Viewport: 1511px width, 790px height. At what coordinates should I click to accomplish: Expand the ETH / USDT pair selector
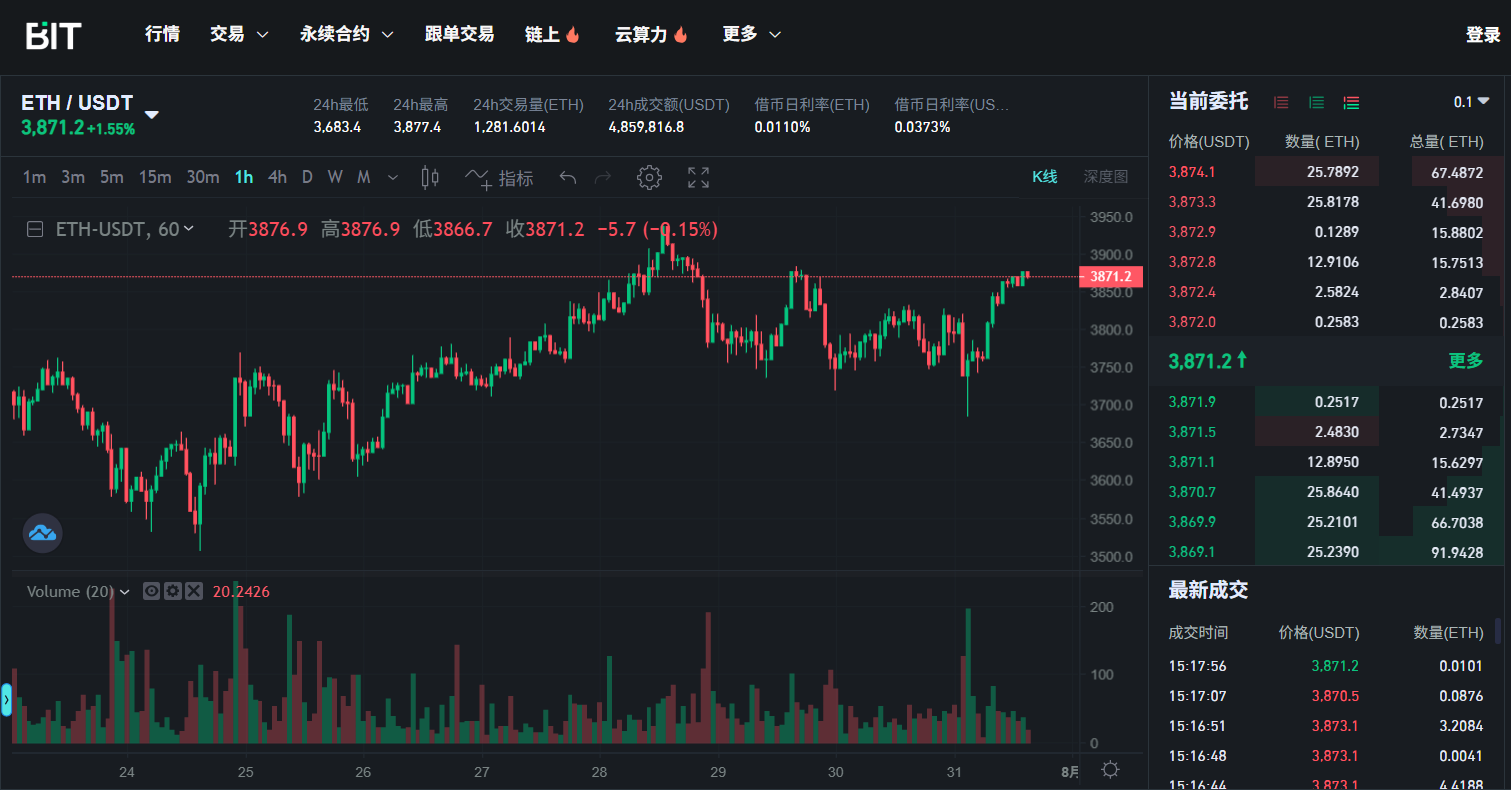coord(151,114)
